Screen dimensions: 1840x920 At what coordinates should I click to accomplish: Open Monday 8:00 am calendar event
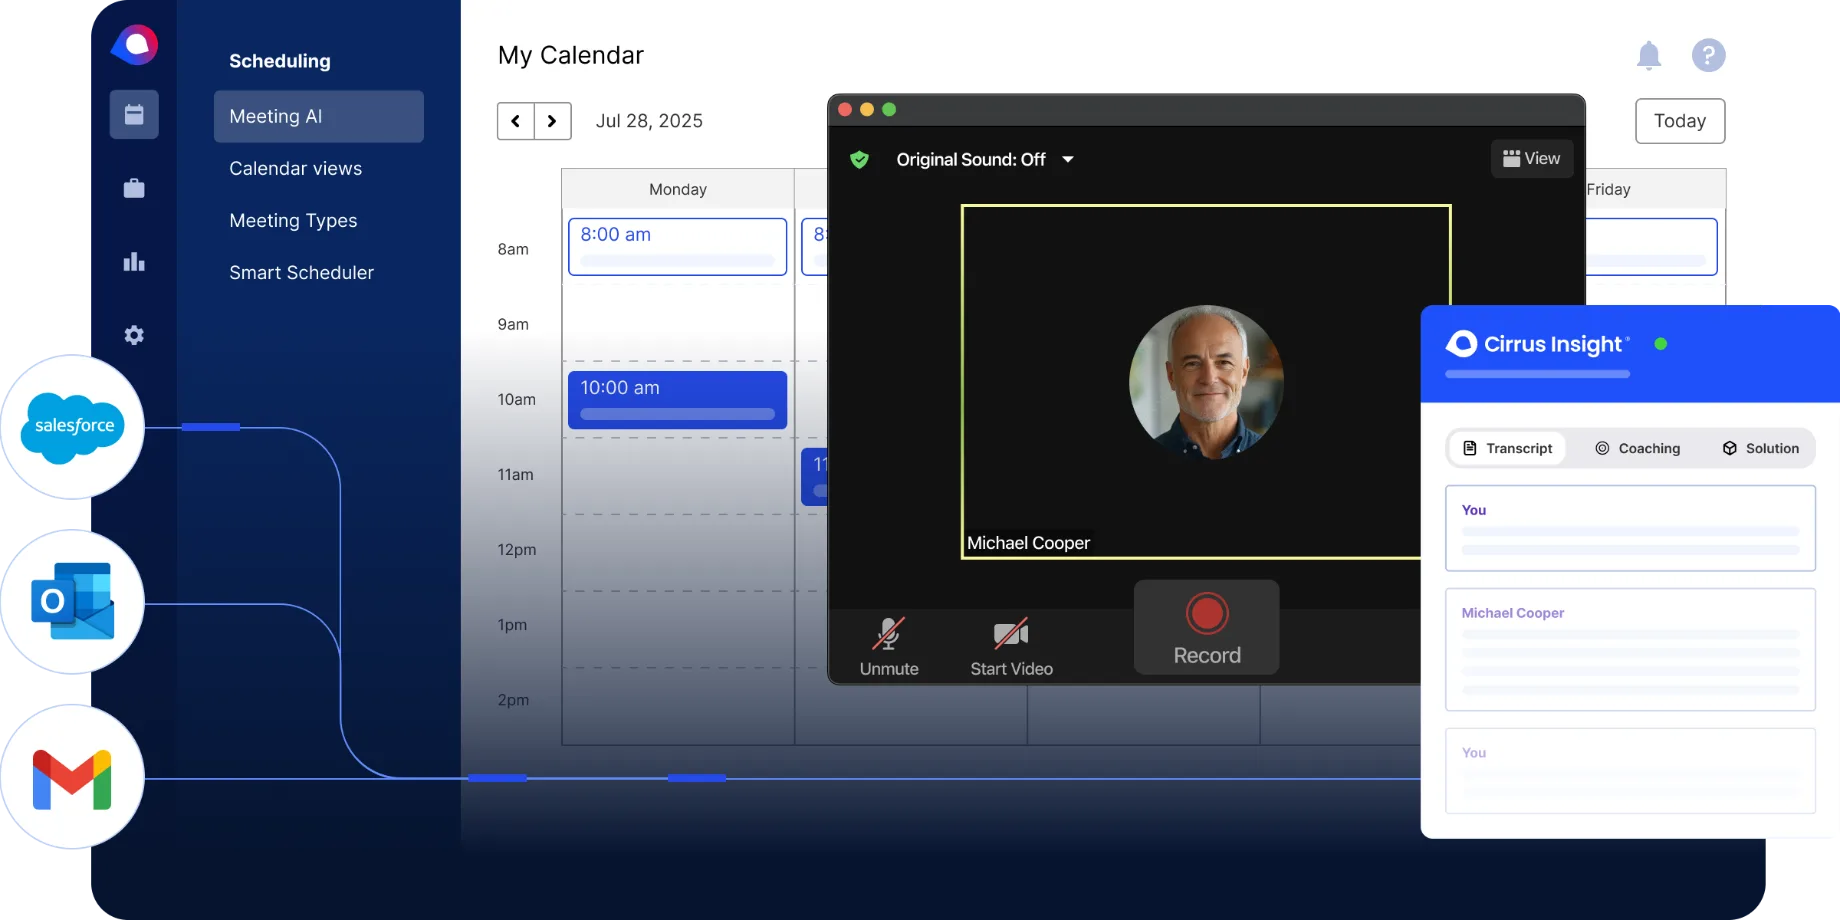tap(678, 246)
